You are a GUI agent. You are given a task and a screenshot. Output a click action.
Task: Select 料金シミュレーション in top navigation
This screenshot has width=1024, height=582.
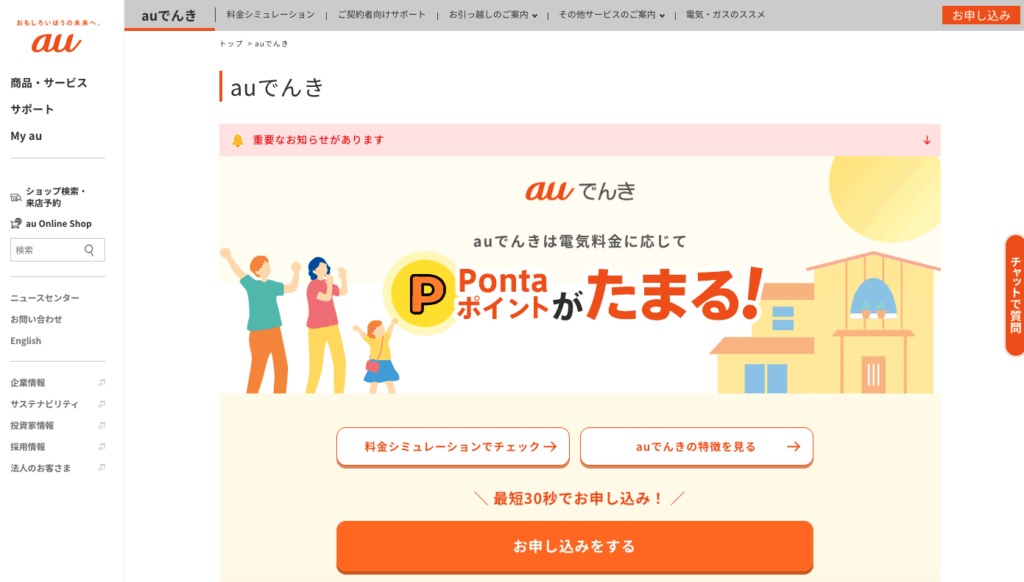point(270,15)
